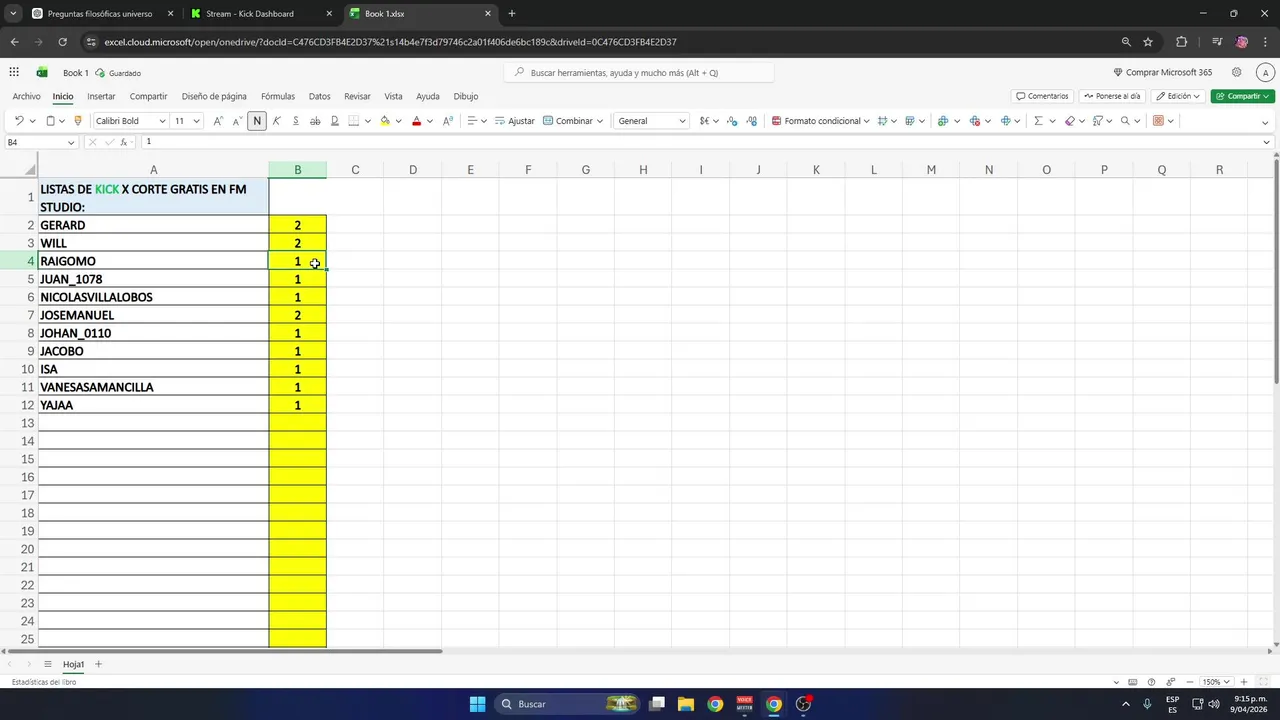Click the text alignment icon
The height and width of the screenshot is (720, 1280).
pyautogui.click(x=472, y=121)
